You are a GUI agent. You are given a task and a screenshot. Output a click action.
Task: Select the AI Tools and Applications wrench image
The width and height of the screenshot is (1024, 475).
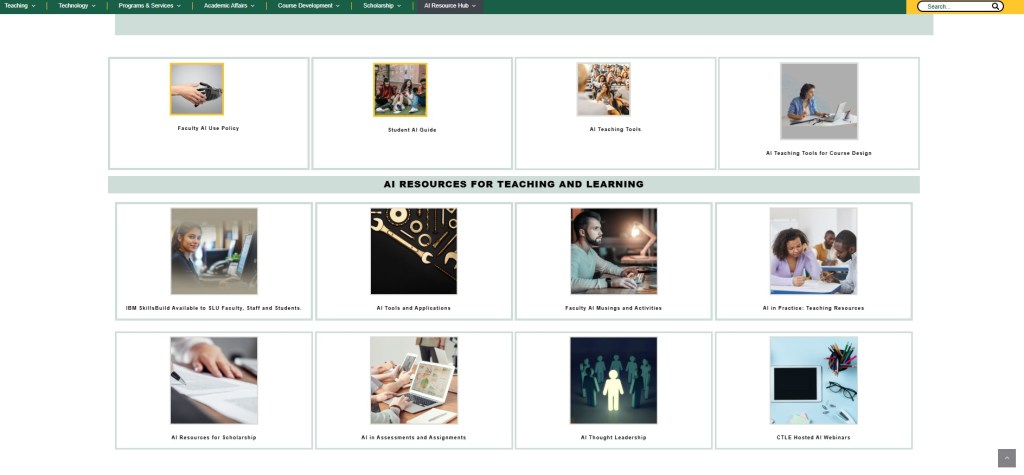click(x=413, y=251)
